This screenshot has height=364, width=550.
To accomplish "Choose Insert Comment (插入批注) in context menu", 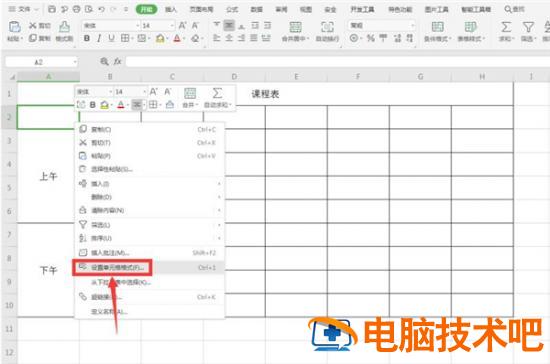I will (x=150, y=253).
